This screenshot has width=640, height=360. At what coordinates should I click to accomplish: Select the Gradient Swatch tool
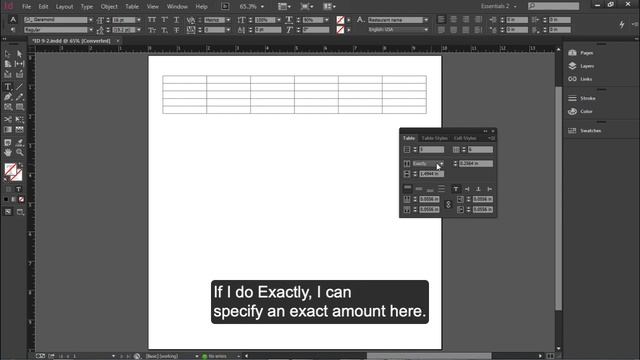point(8,130)
